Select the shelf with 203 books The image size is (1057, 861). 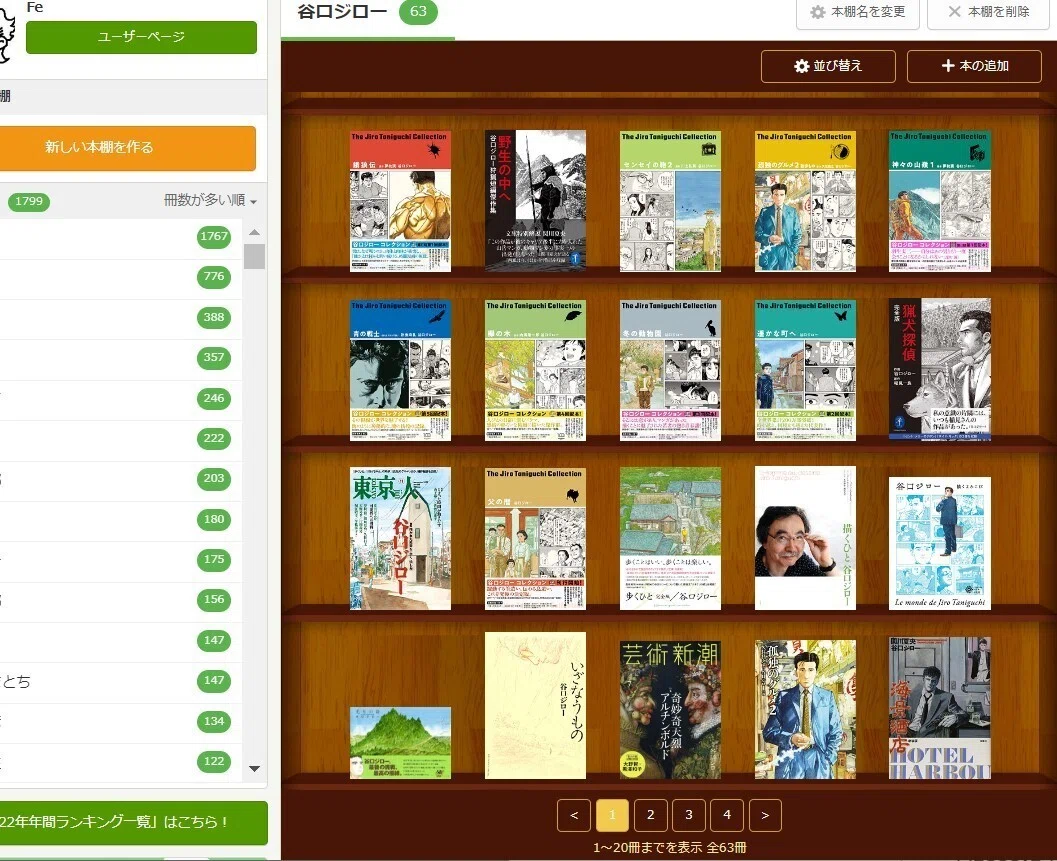(x=121, y=479)
